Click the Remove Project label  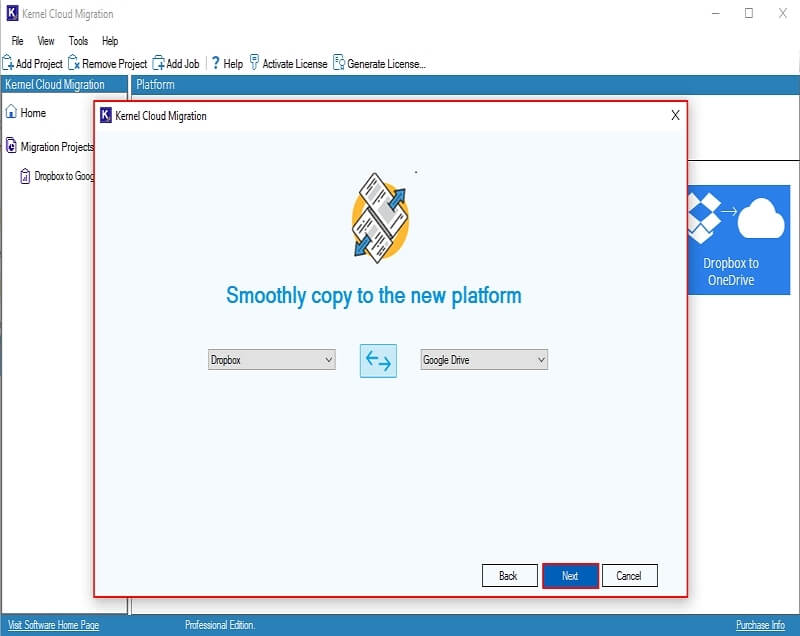coord(114,64)
